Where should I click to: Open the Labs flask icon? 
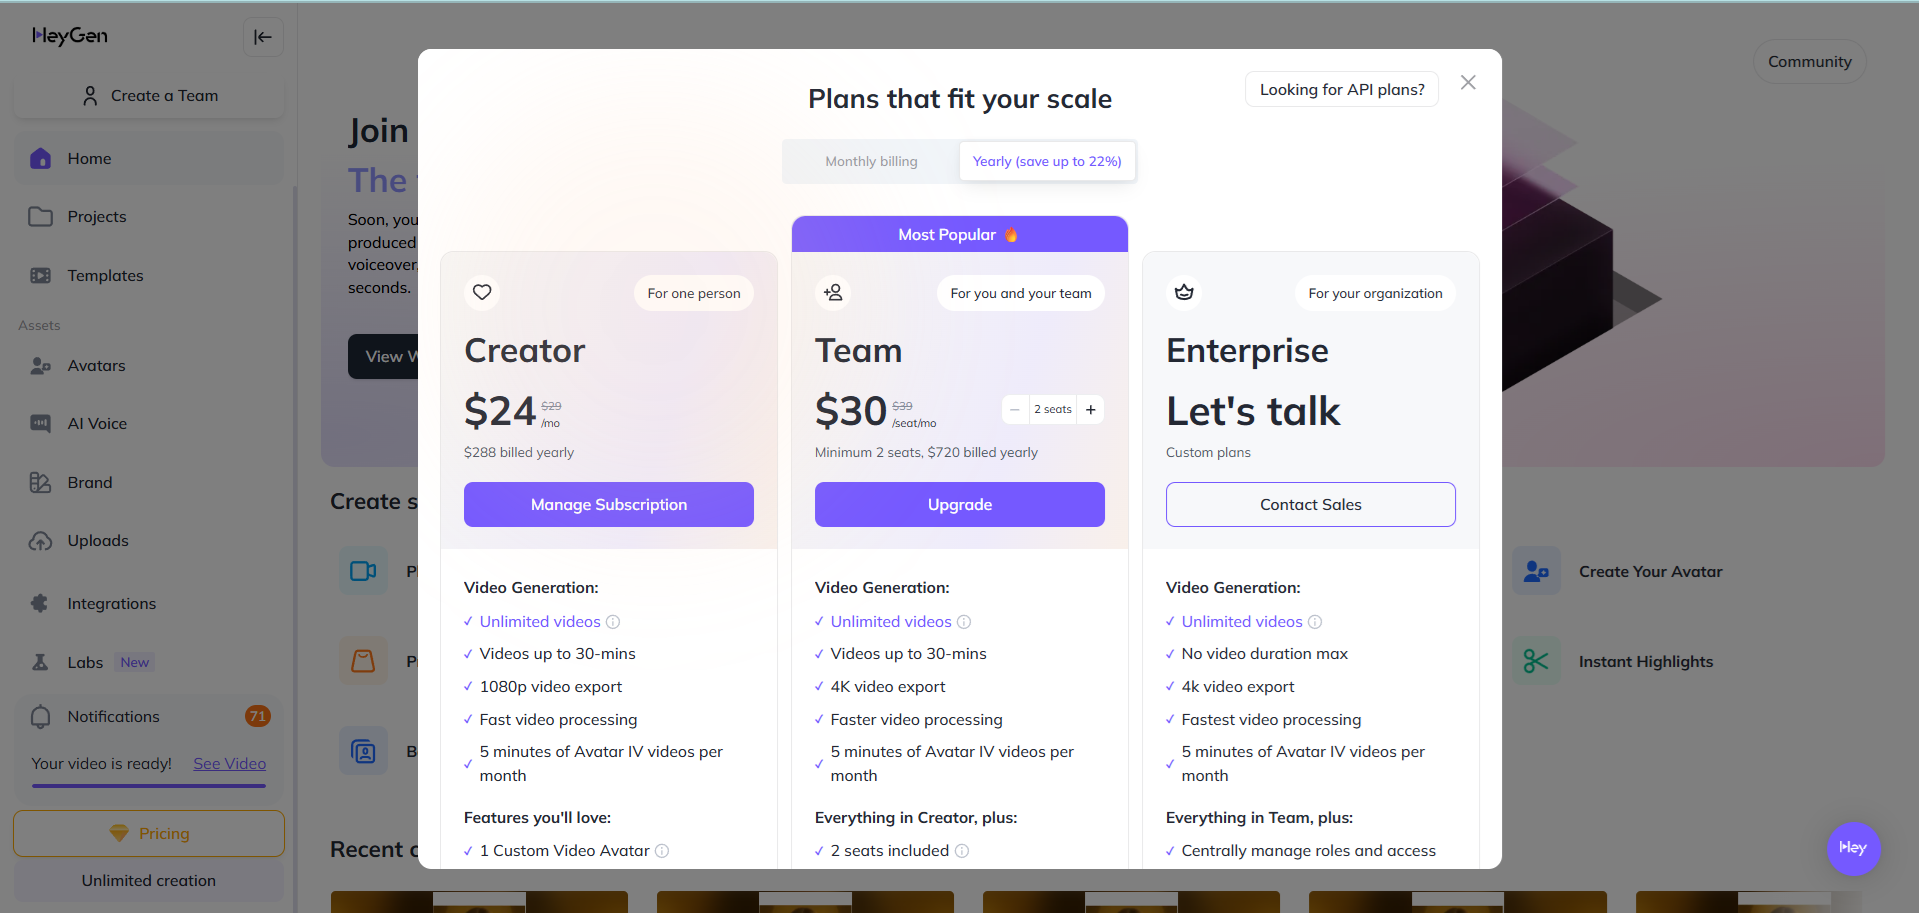pos(40,662)
